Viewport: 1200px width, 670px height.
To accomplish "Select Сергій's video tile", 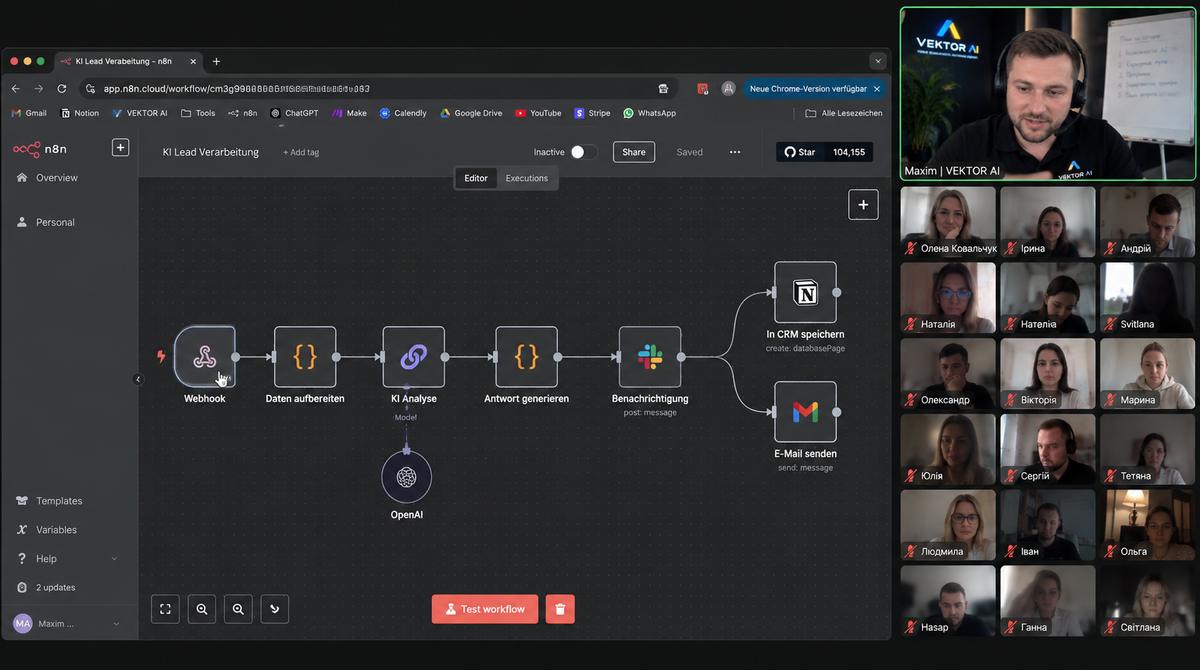I will click(1048, 449).
